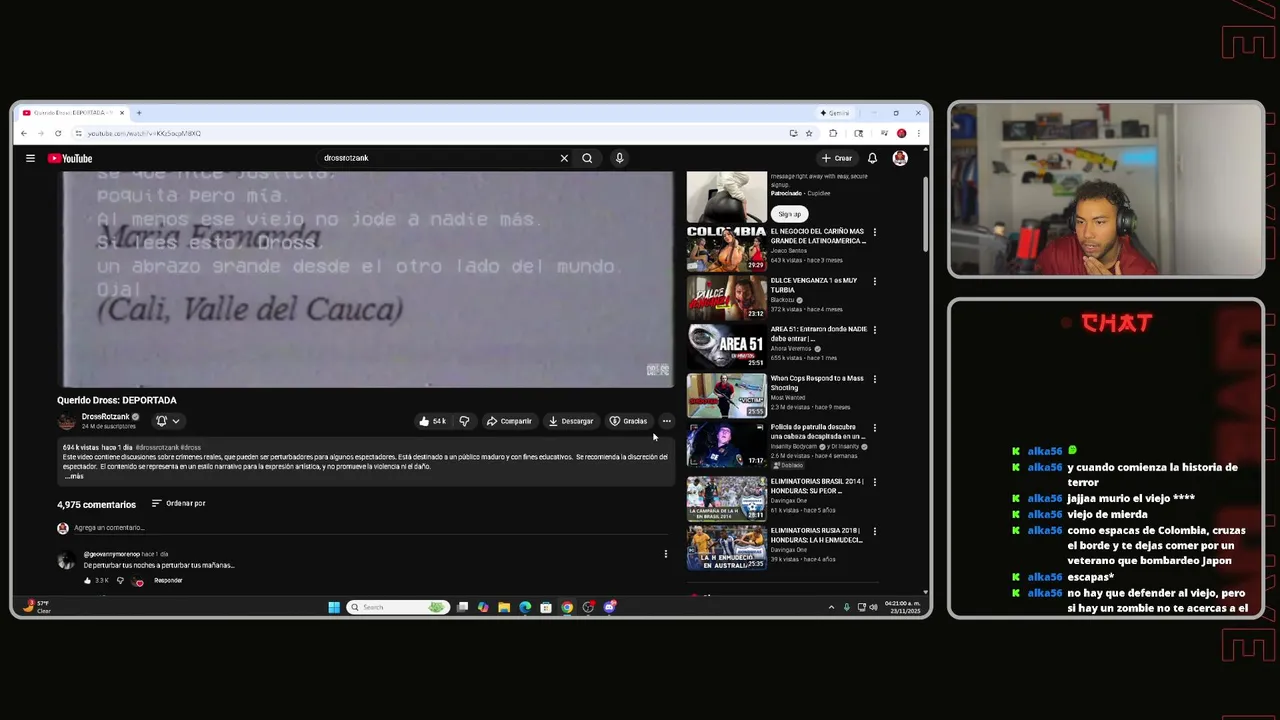The width and height of the screenshot is (1280, 720).
Task: Click the Gracias super thanks button
Action: (x=629, y=421)
